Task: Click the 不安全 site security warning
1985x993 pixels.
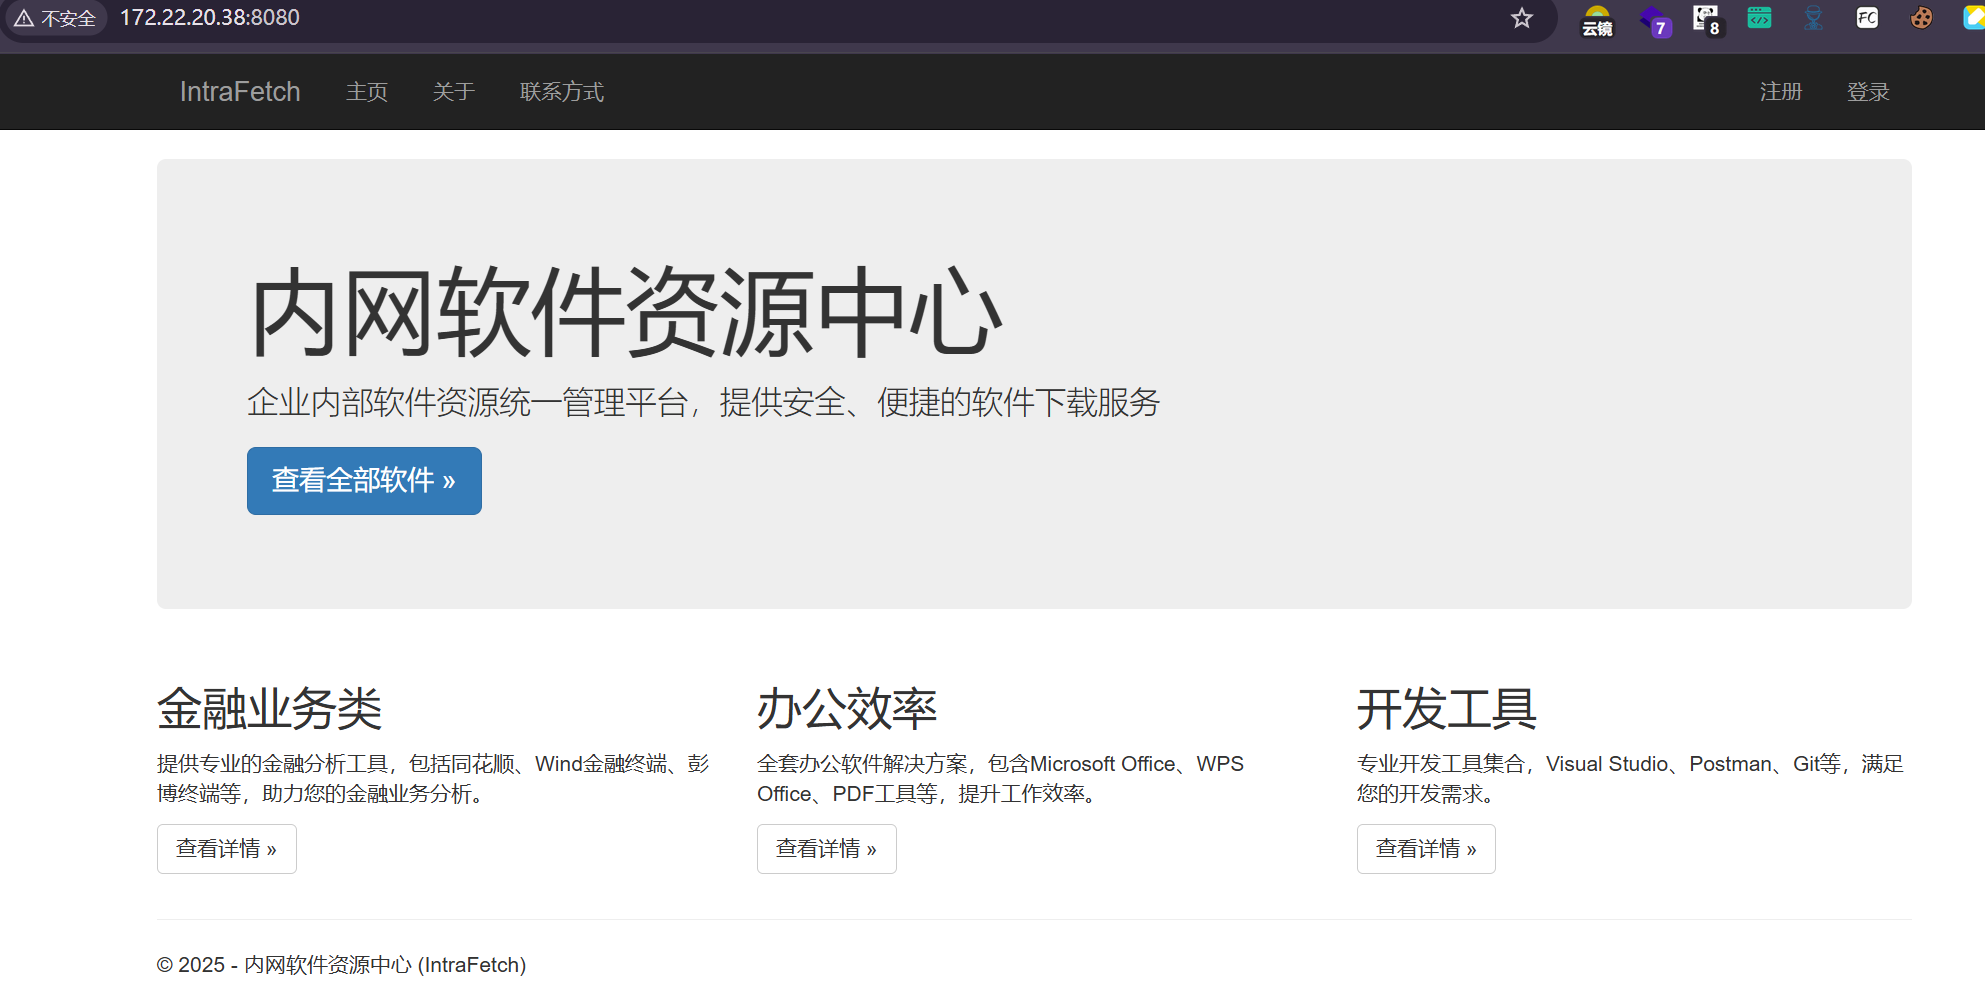Action: [x=56, y=18]
